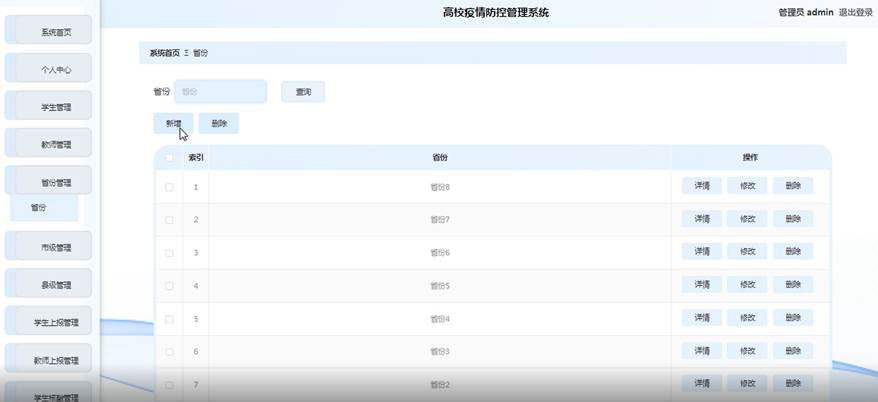
Task: Click the 高校疫情防控管理系统 title
Action: (496, 12)
